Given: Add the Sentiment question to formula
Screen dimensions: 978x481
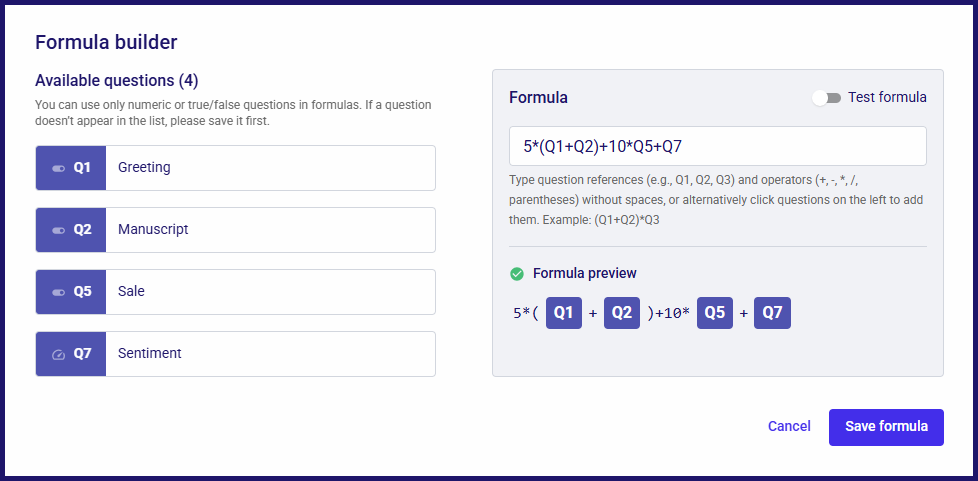Looking at the screenshot, I should (236, 354).
